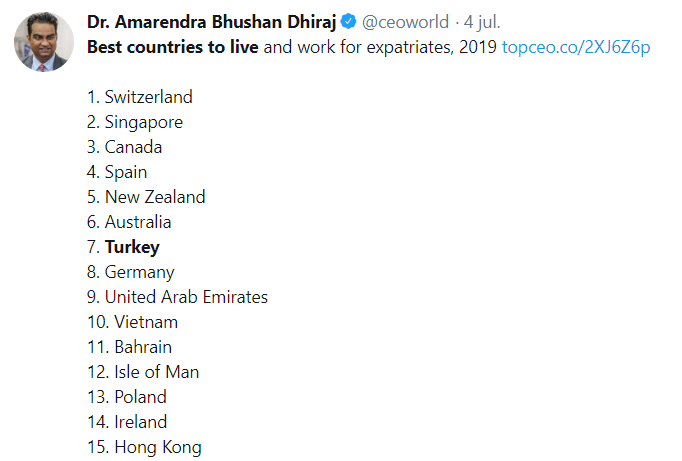This screenshot has height=461, width=682.
Task: Open the tweet timestamp 4 jul.
Action: point(482,22)
